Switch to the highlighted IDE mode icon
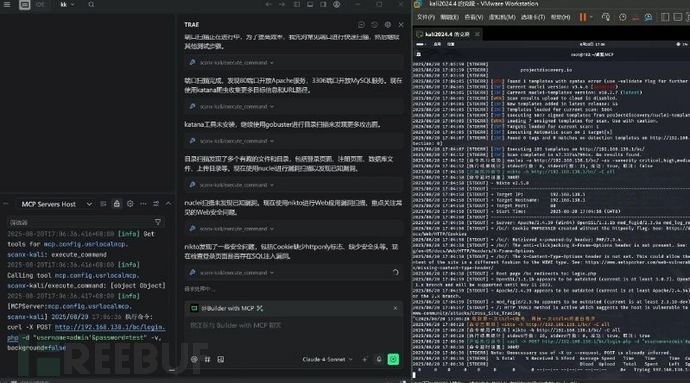This screenshot has width=690, height=383. (25, 4)
